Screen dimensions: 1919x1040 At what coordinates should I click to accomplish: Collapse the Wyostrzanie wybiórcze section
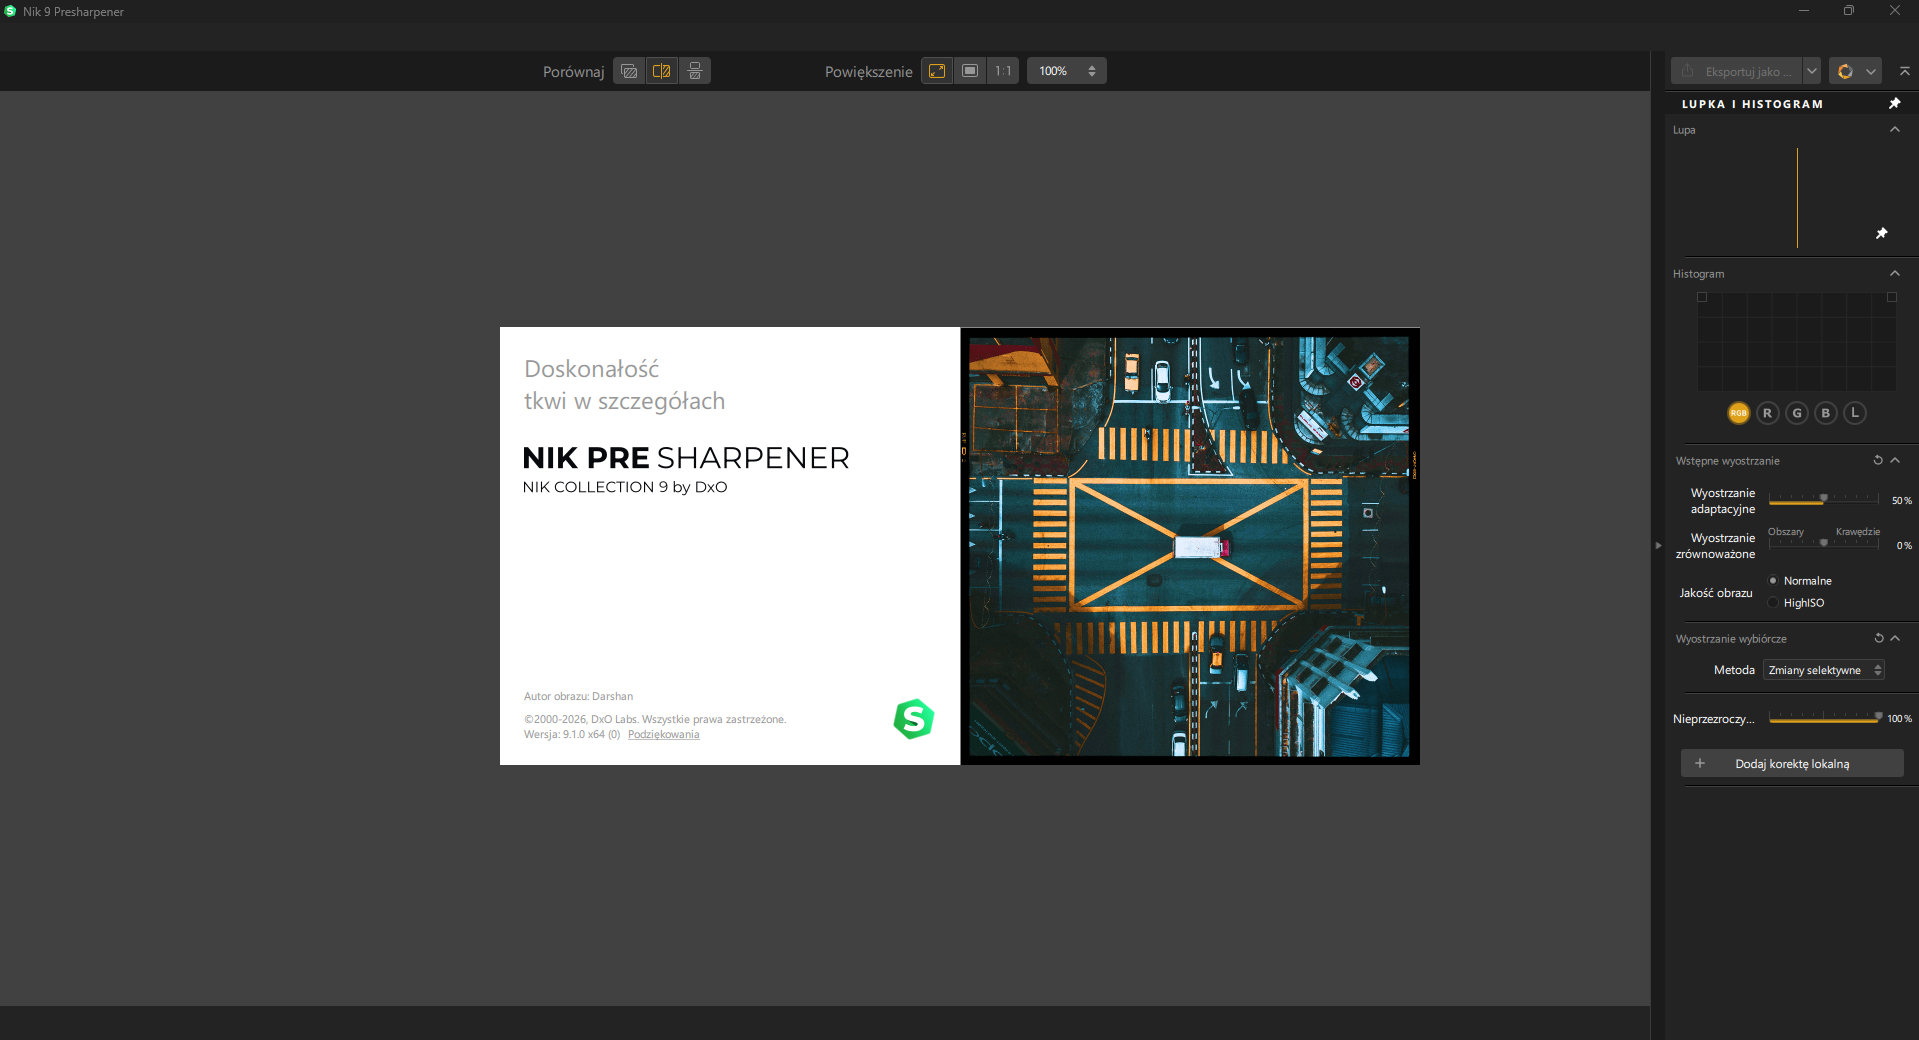click(1895, 638)
